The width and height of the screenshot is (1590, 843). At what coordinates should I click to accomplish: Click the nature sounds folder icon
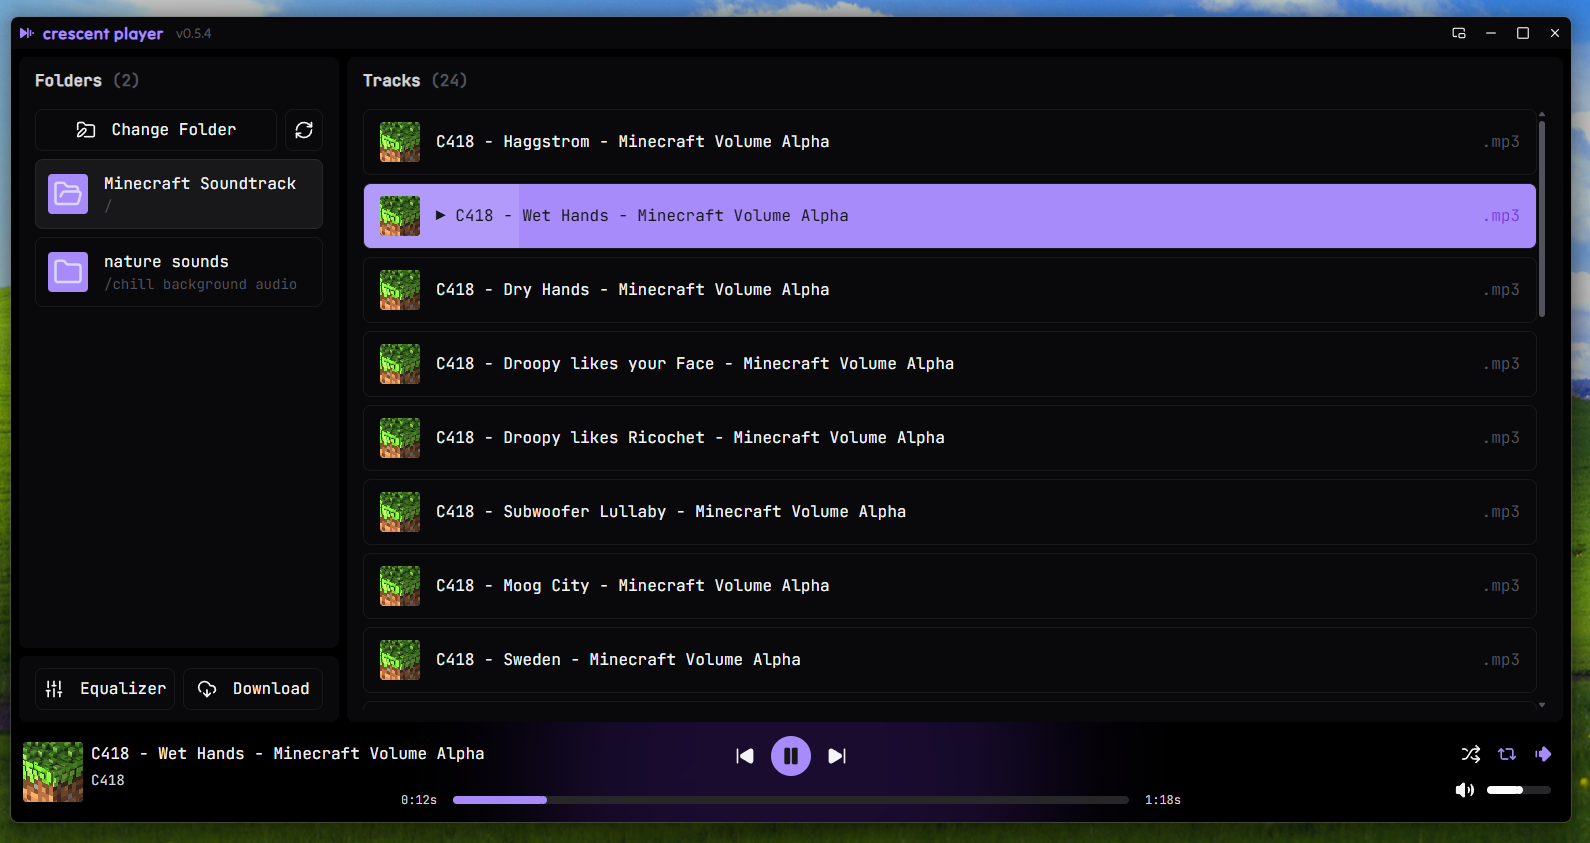pos(68,272)
